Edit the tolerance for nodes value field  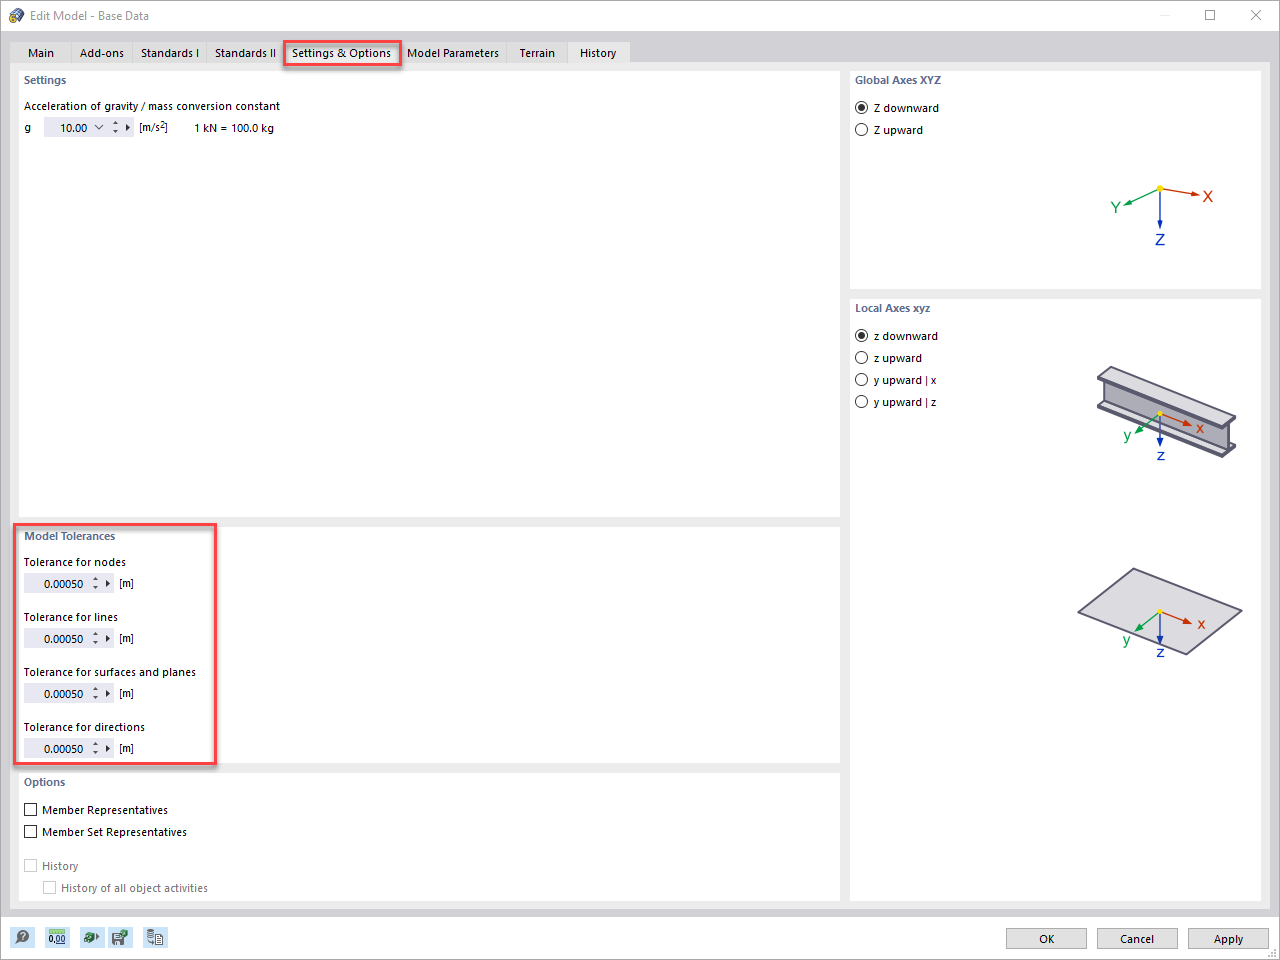coord(62,583)
